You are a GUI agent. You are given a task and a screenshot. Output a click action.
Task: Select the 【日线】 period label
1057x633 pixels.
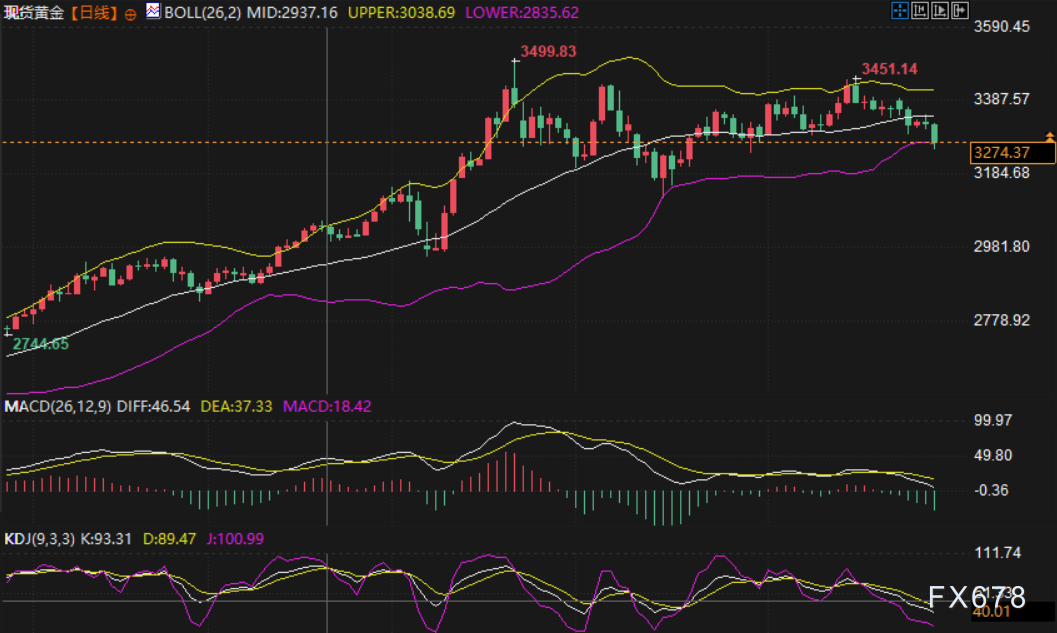(94, 13)
